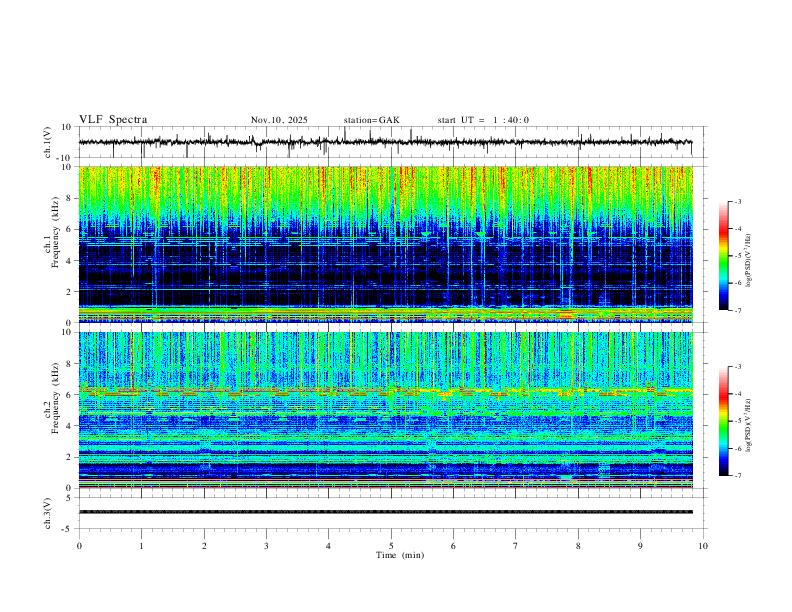
Task: Click the "VLF Spectra" title text
Action: pyautogui.click(x=113, y=120)
